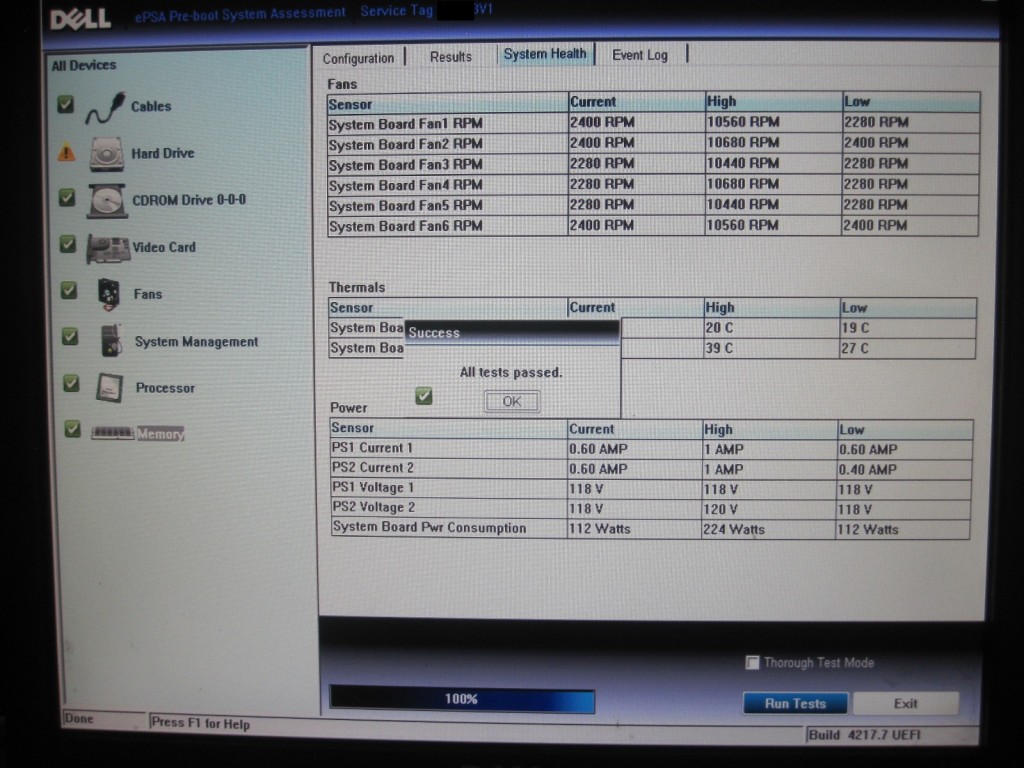Toggle the CDROM Drive checkbox
This screenshot has height=768, width=1024.
[67, 197]
